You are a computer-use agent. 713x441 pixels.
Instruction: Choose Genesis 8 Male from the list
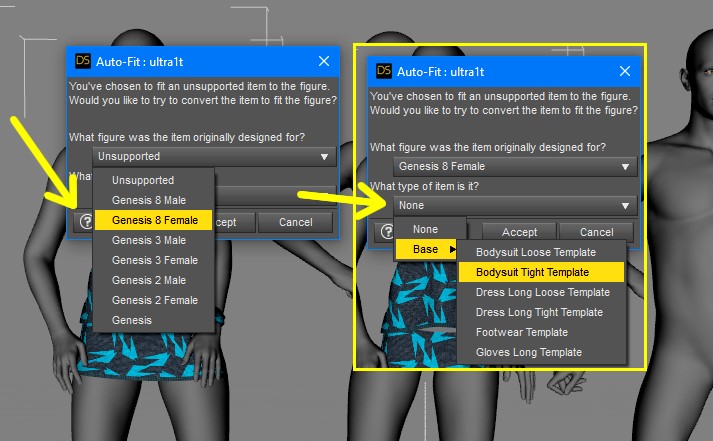tap(153, 200)
